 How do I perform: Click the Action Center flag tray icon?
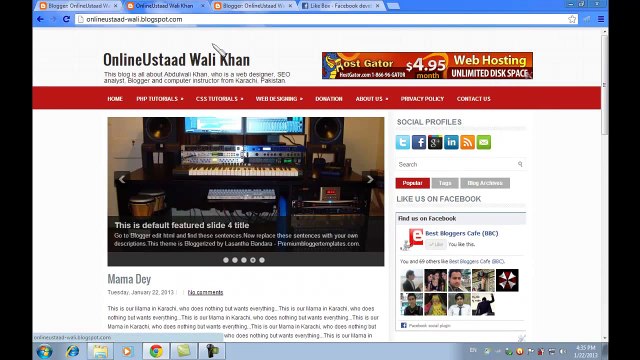click(531, 351)
